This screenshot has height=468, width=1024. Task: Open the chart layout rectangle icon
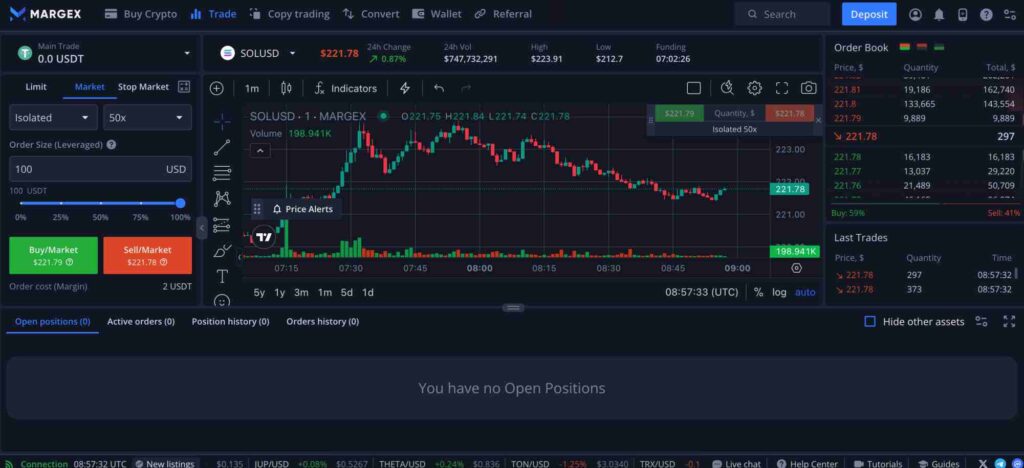tap(694, 88)
